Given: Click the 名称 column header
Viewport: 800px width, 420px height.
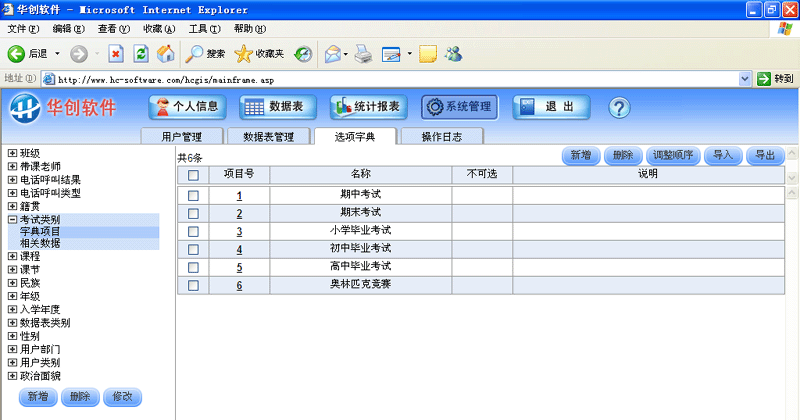Looking at the screenshot, I should [x=361, y=175].
